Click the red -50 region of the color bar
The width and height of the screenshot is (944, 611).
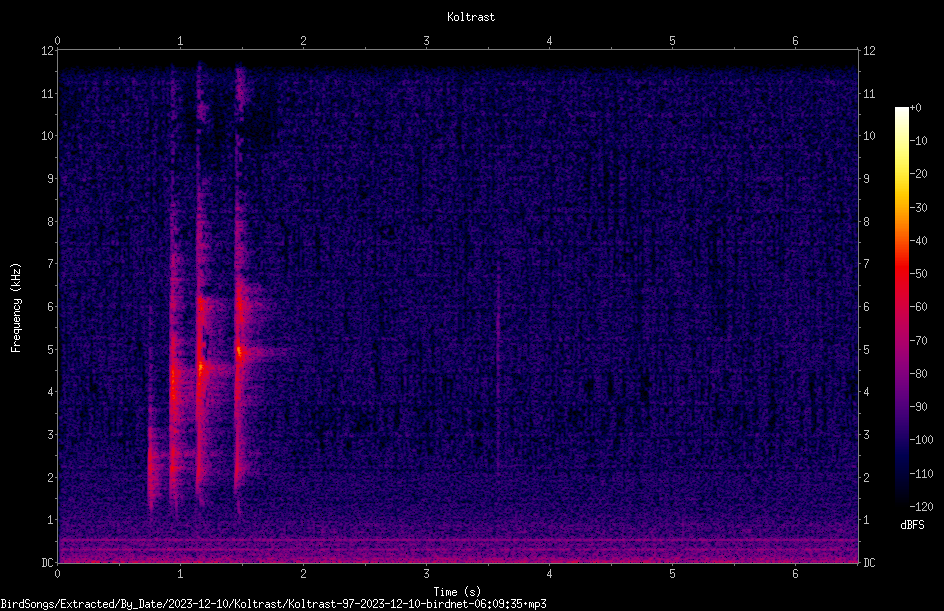[x=901, y=274]
